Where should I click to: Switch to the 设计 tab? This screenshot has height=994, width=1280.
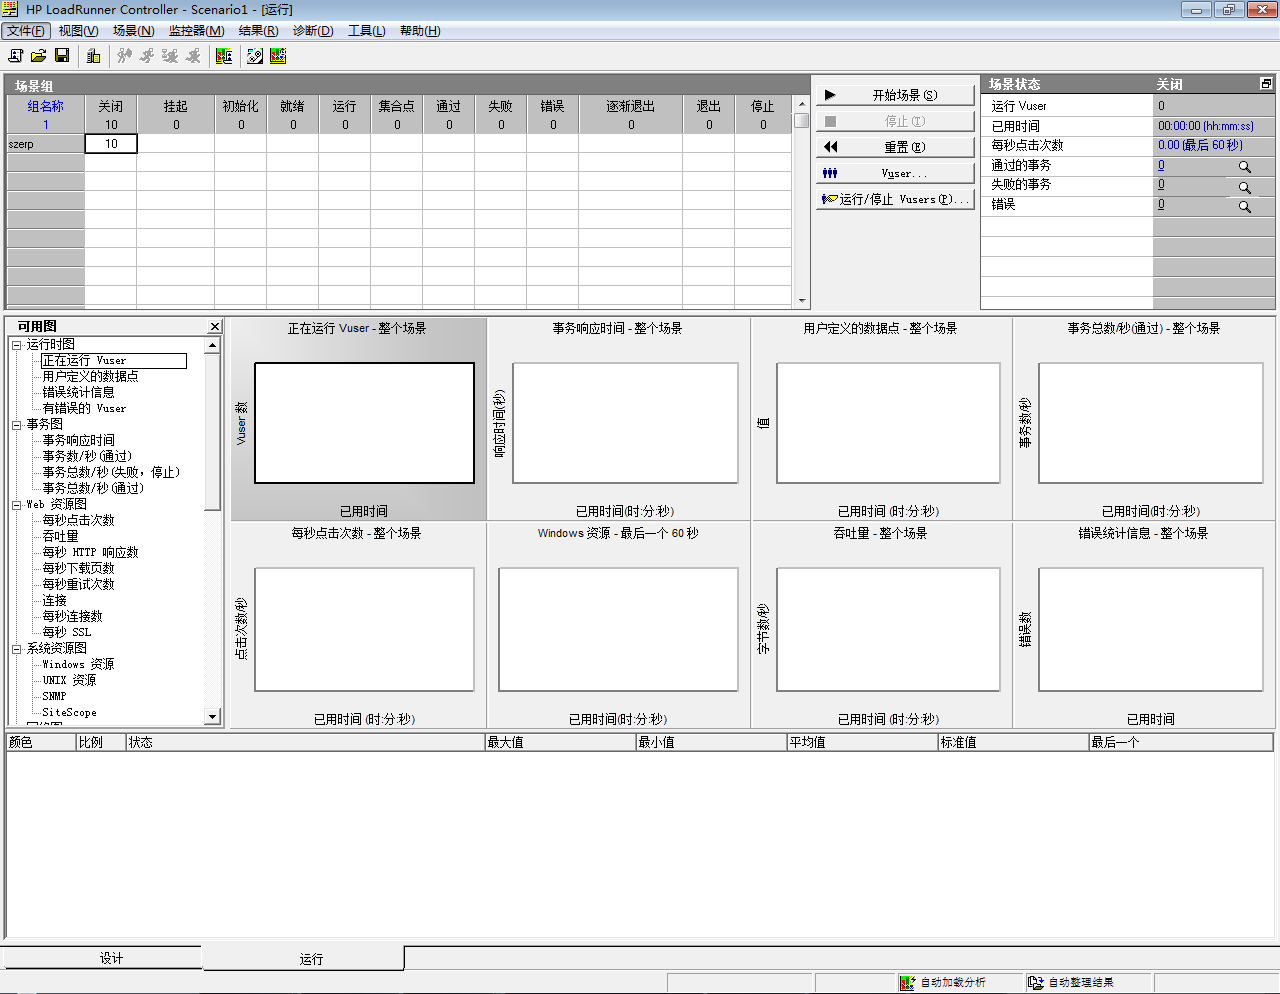pyautogui.click(x=102, y=958)
